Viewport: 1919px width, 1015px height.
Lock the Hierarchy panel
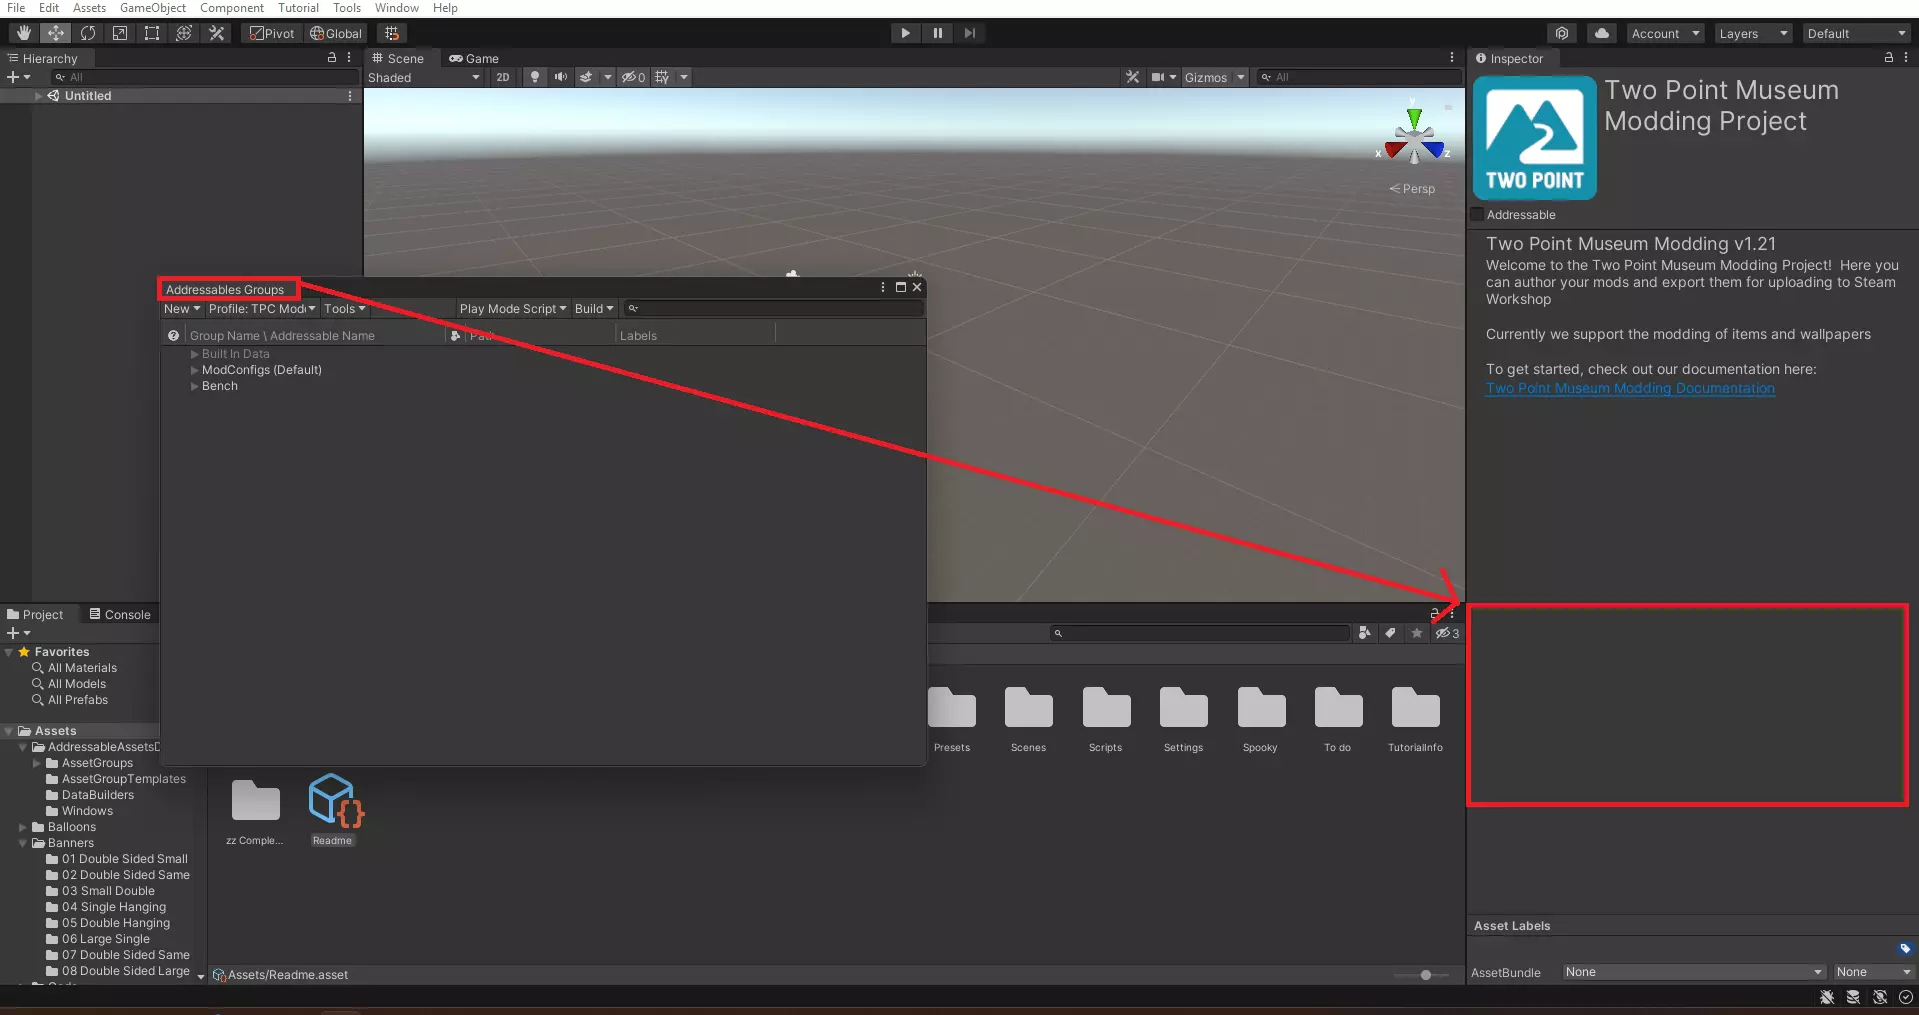332,58
